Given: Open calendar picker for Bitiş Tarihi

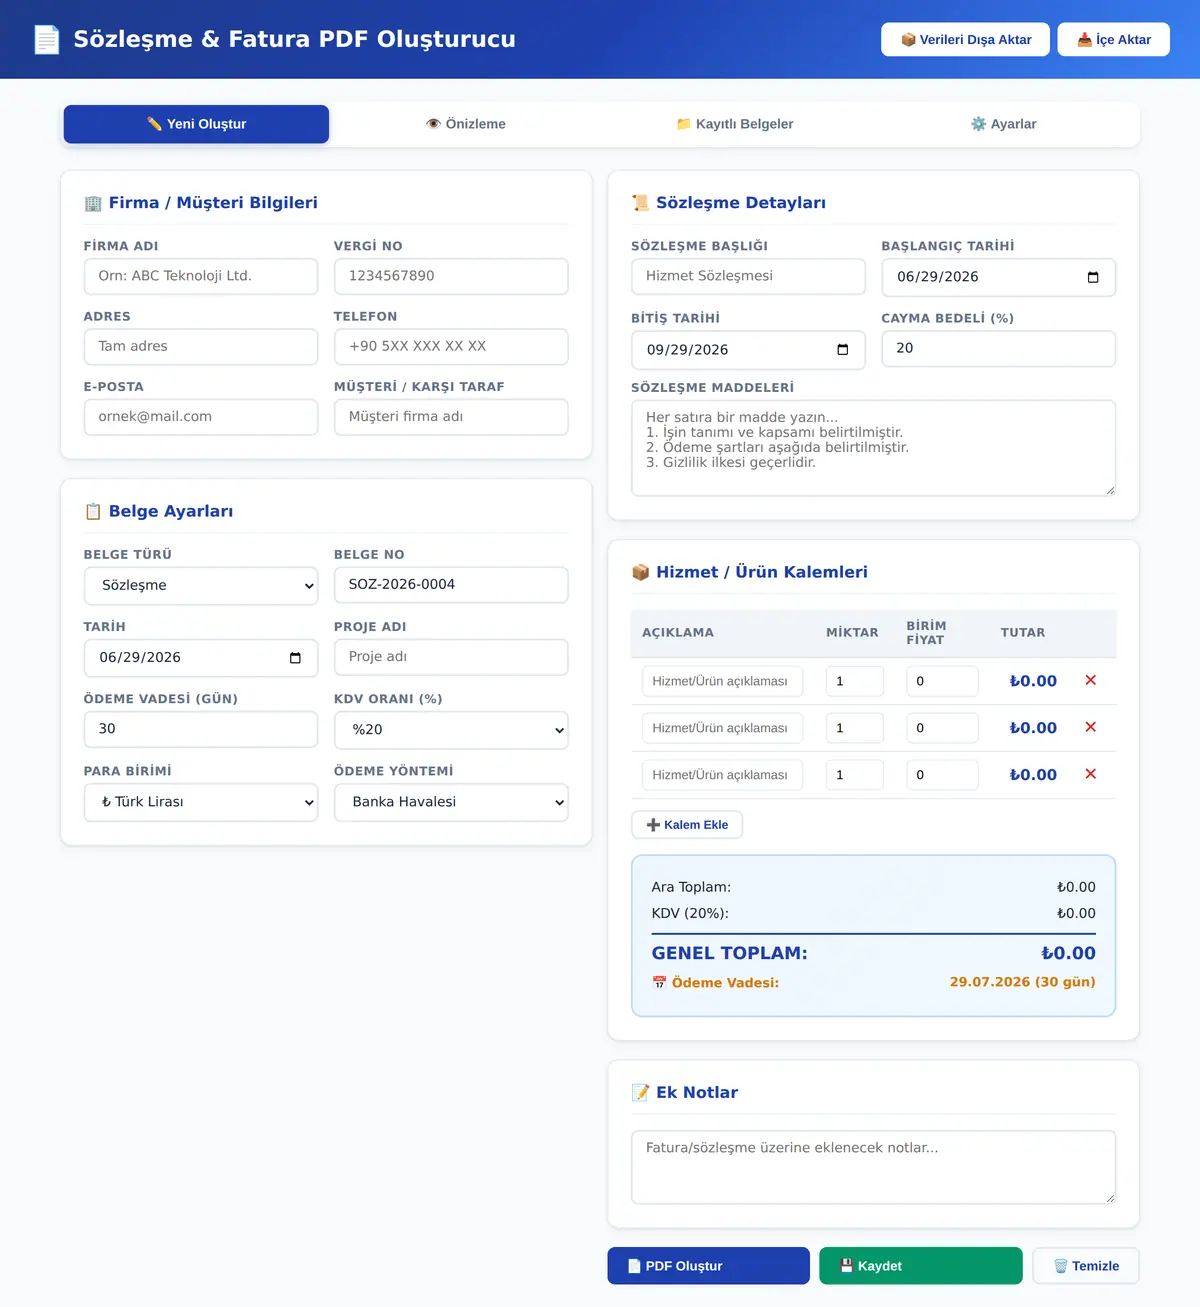Looking at the screenshot, I should pos(843,350).
